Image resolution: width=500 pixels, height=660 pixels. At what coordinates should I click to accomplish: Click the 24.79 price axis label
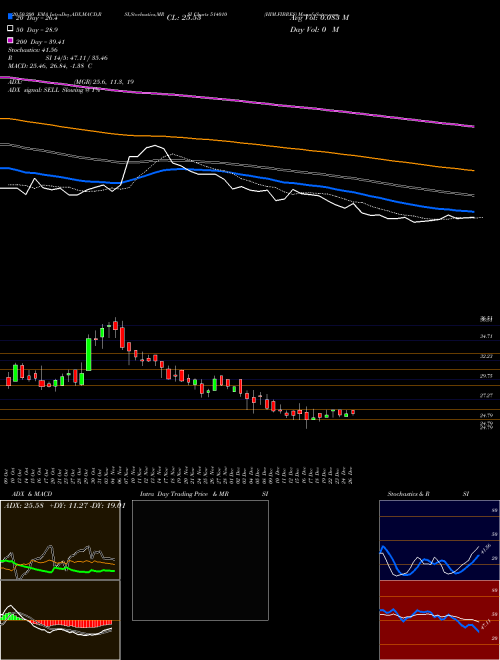coord(486,415)
